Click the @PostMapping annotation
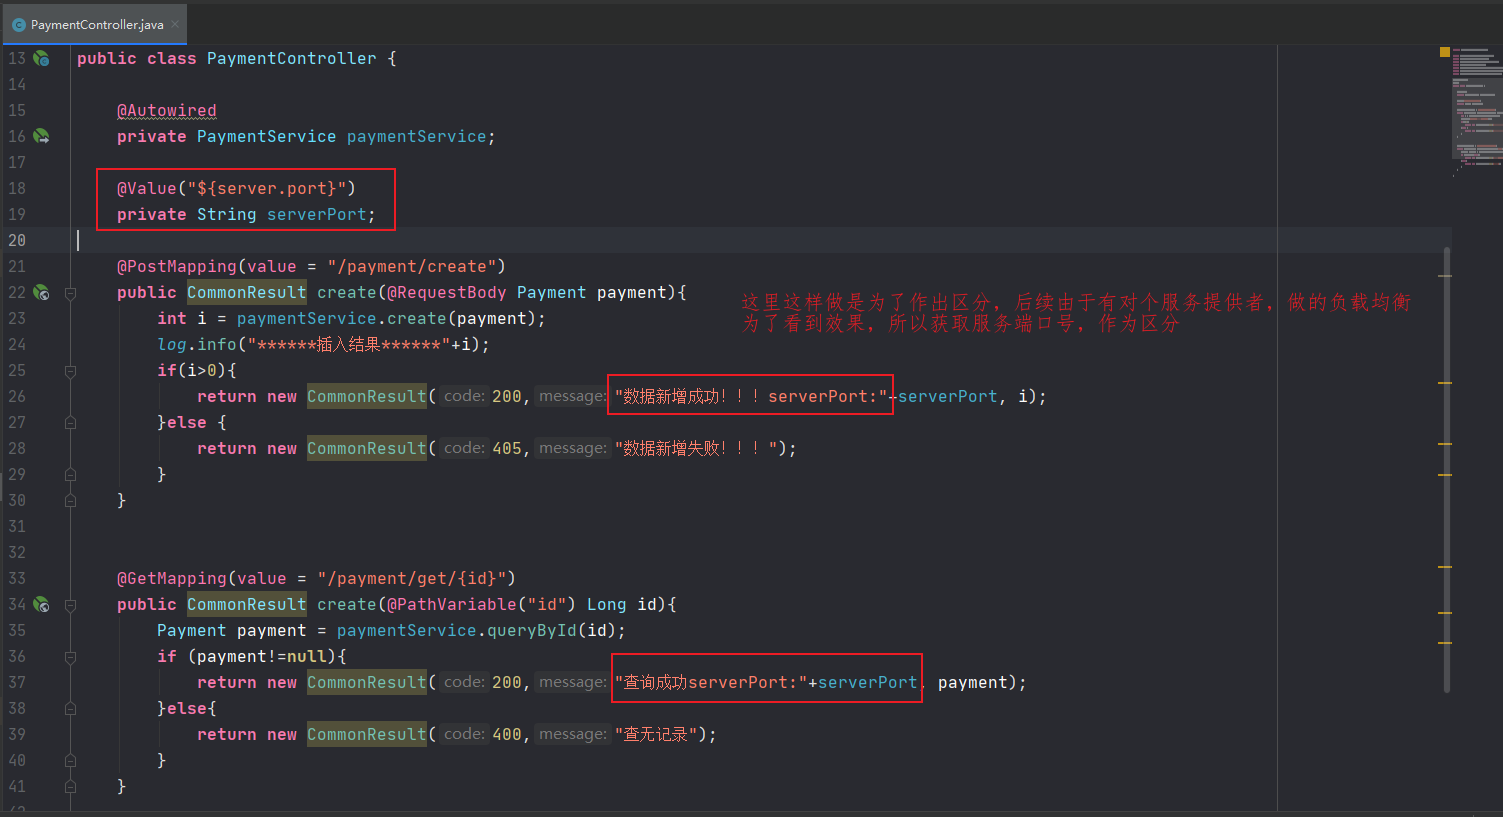Image resolution: width=1503 pixels, height=817 pixels. (x=176, y=266)
